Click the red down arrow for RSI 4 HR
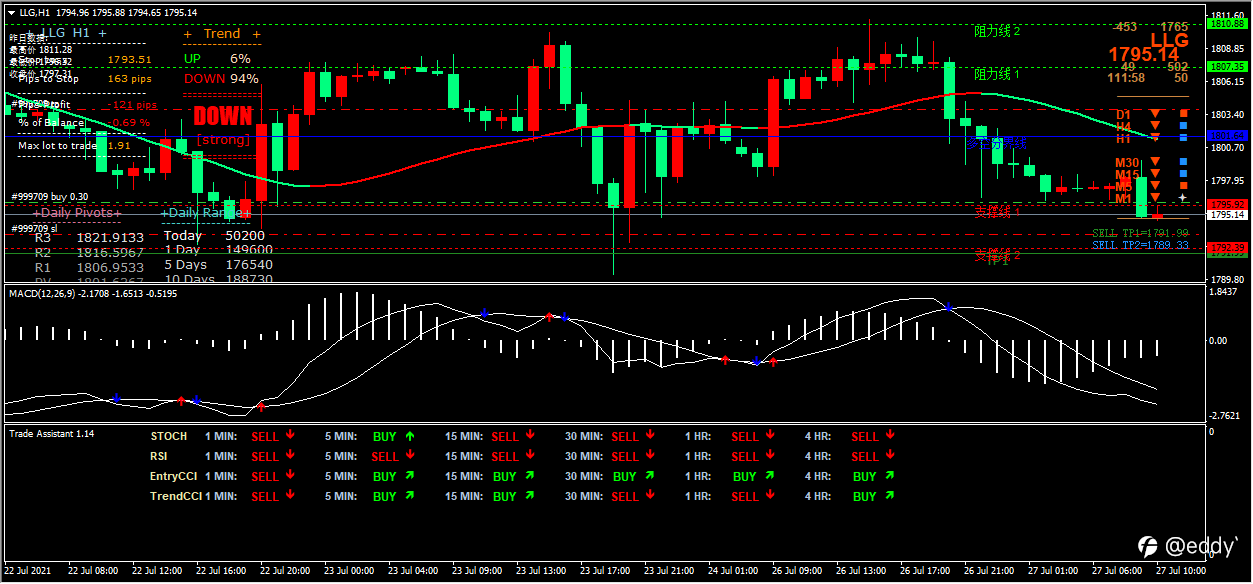1253x584 pixels. click(890, 456)
